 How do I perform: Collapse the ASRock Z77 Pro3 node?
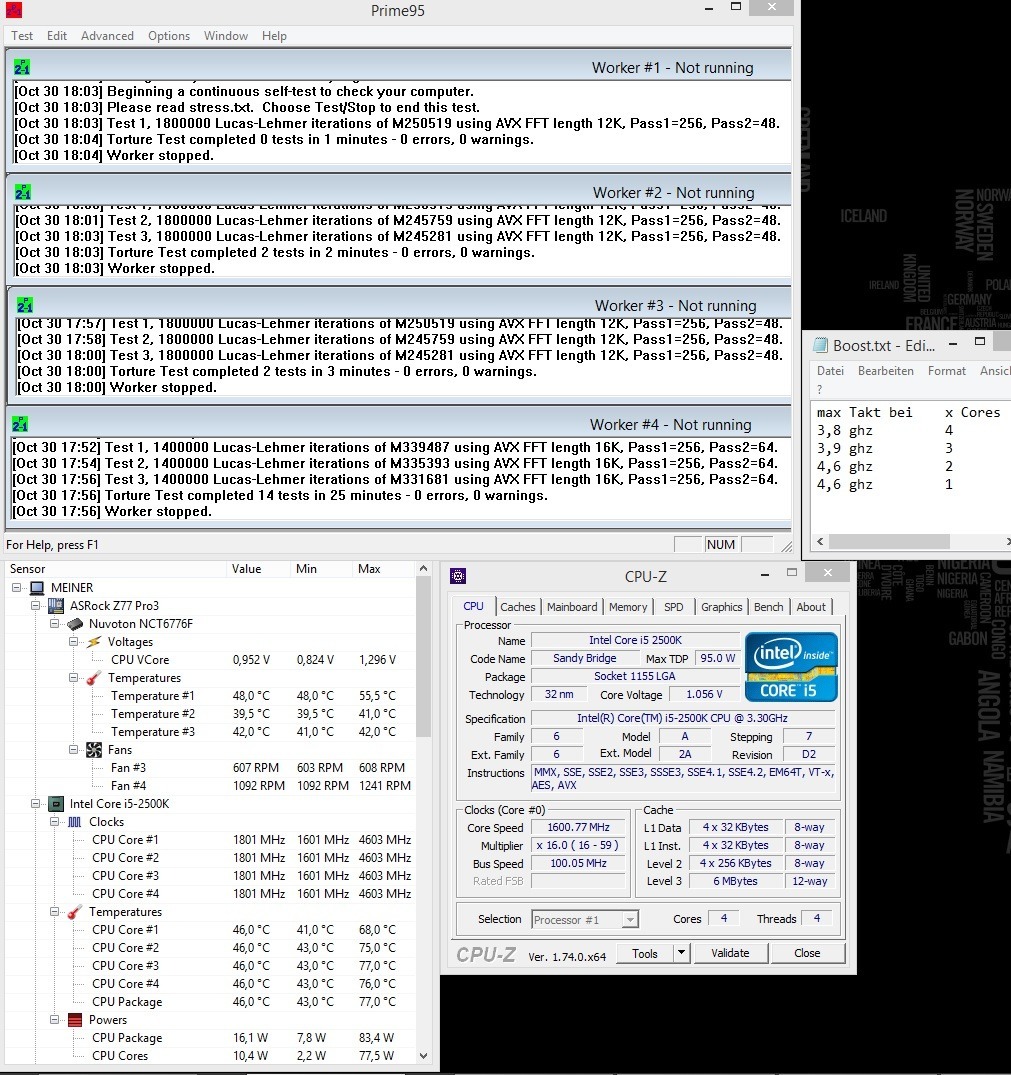(x=35, y=605)
